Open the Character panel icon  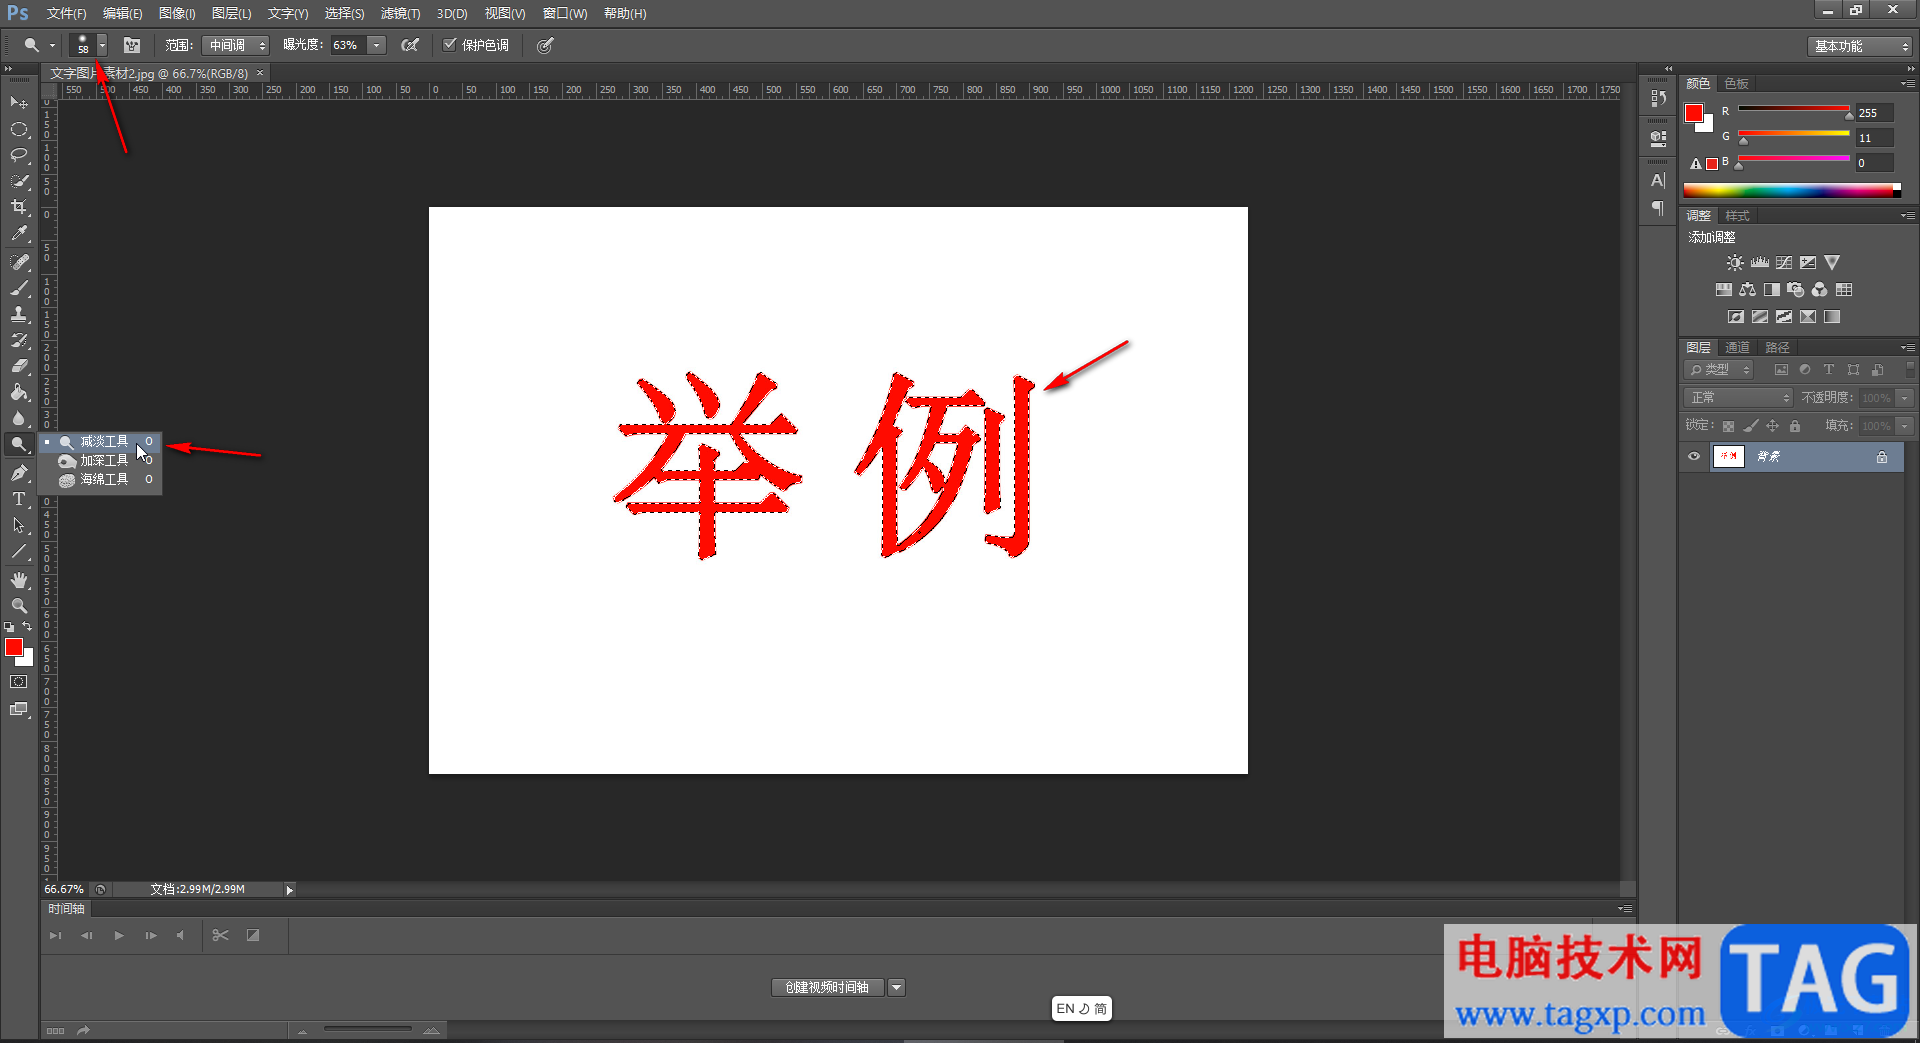(x=1658, y=181)
